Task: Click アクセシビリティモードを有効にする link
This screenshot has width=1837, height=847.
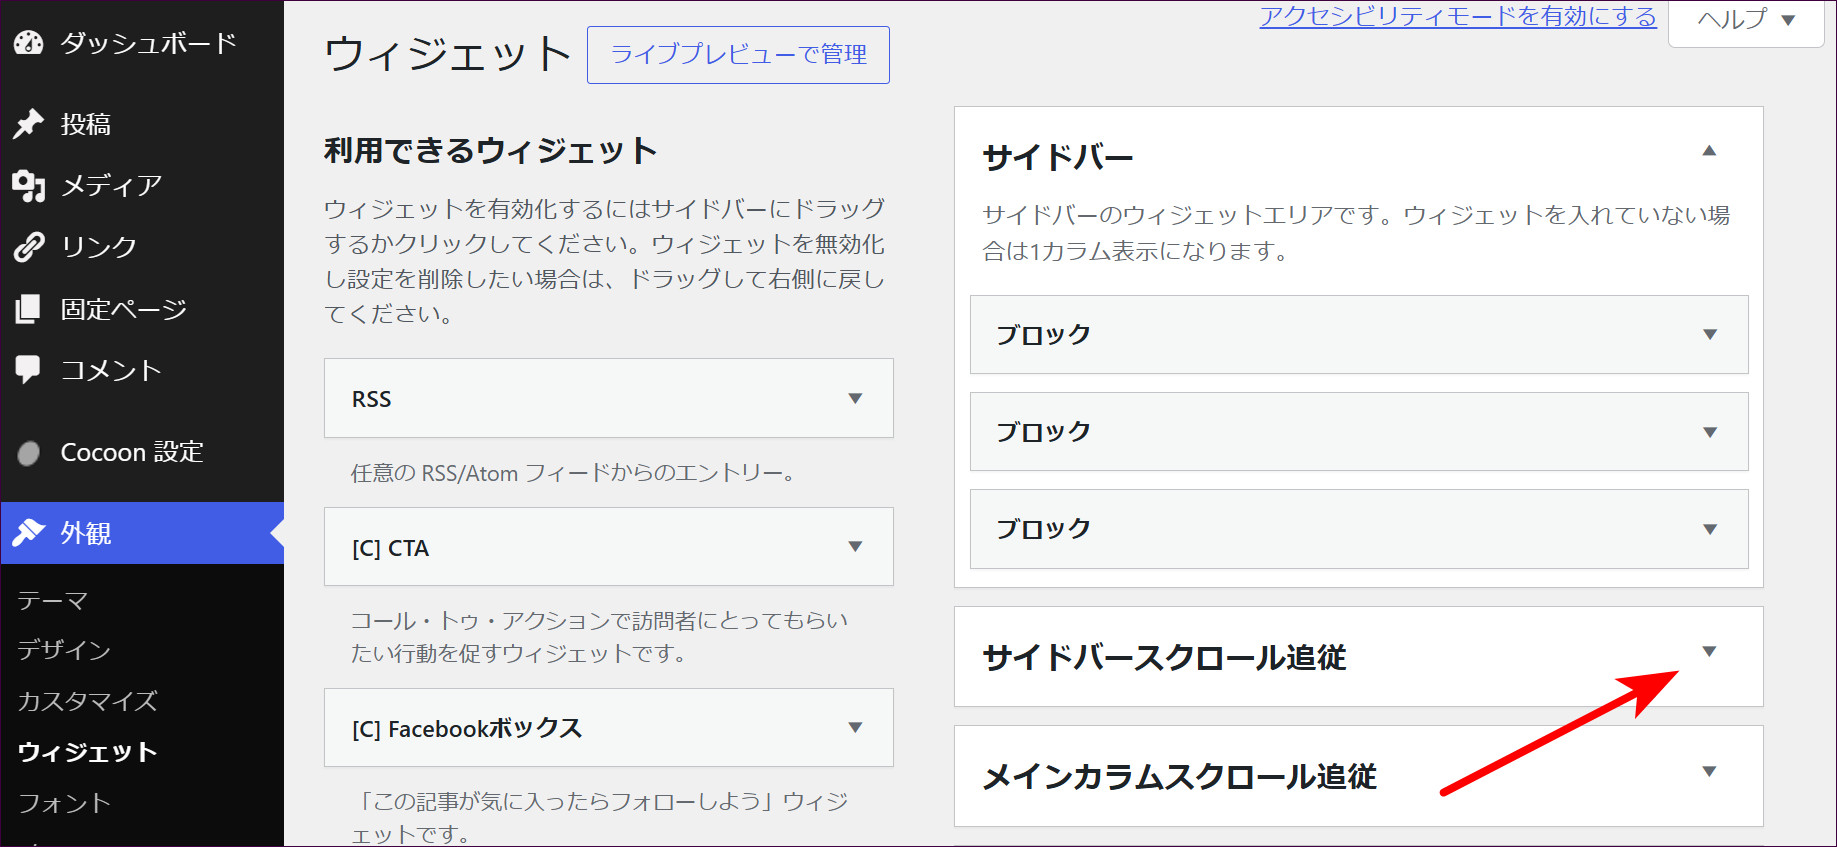Action: click(x=1458, y=17)
